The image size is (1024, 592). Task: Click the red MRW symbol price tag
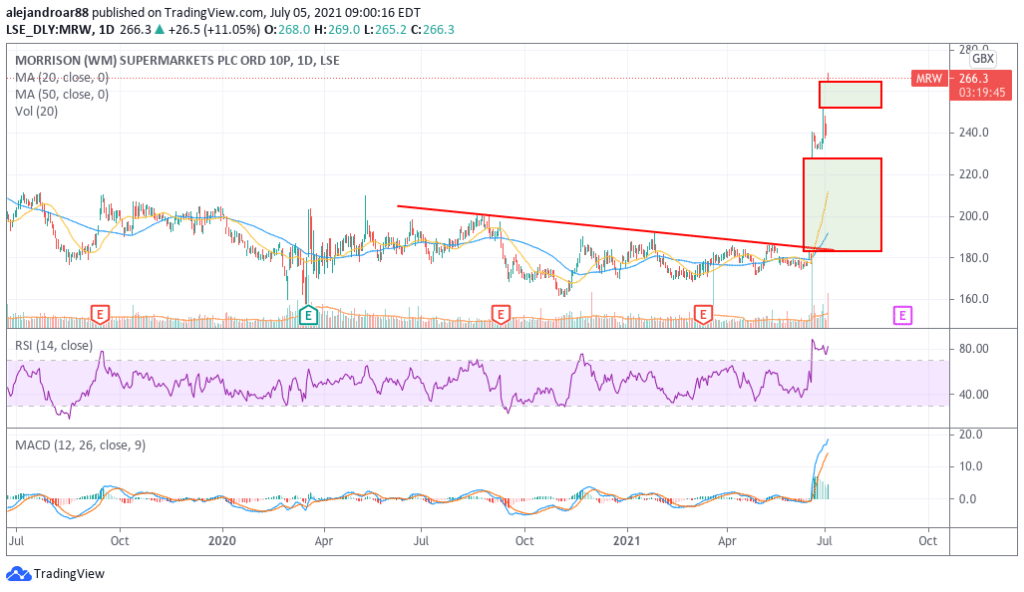click(x=927, y=78)
